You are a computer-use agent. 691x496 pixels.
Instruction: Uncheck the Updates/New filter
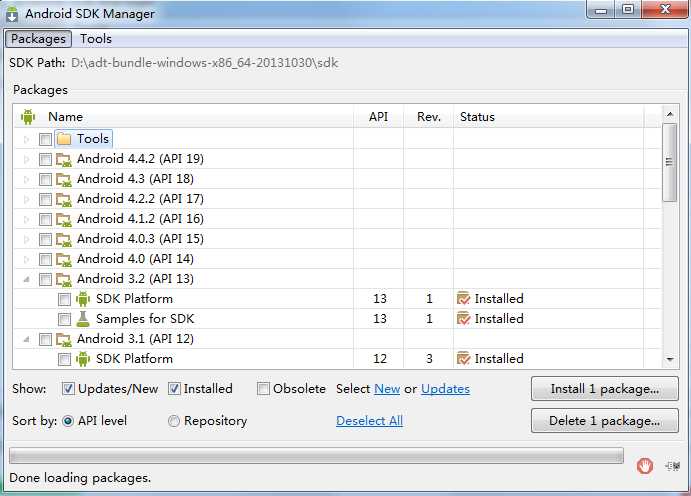(68, 389)
